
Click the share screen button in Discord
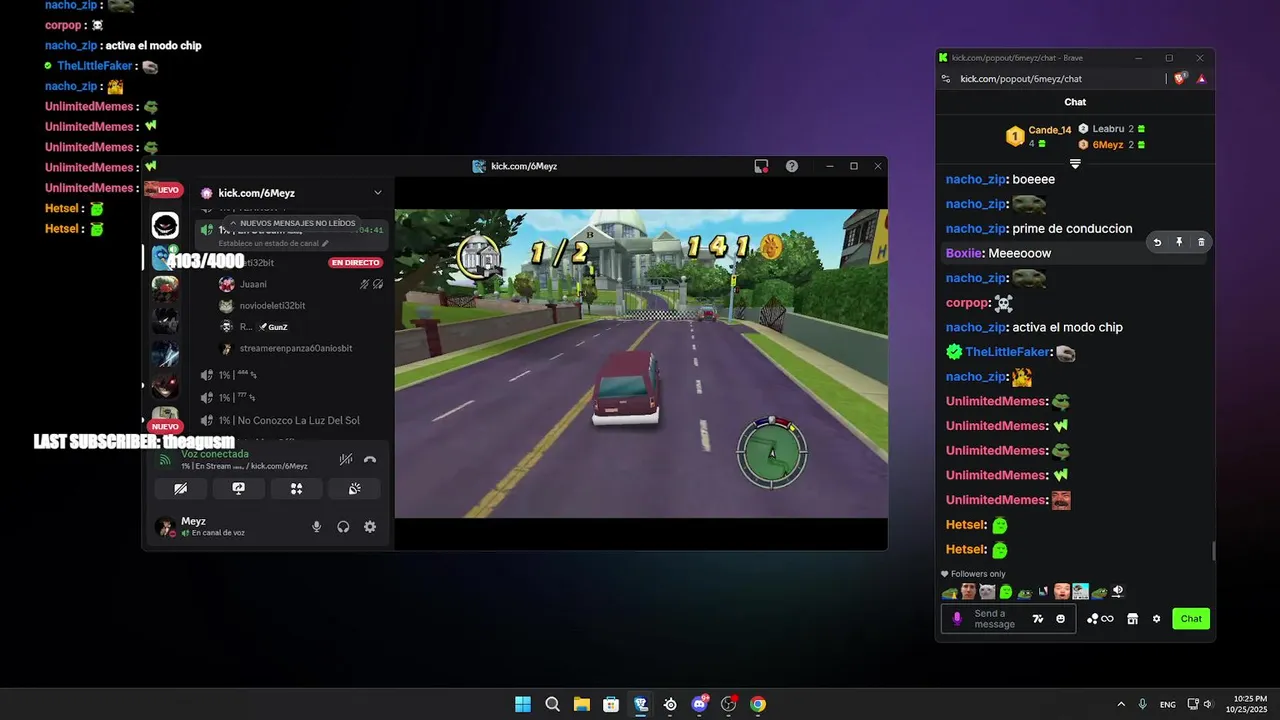click(238, 489)
